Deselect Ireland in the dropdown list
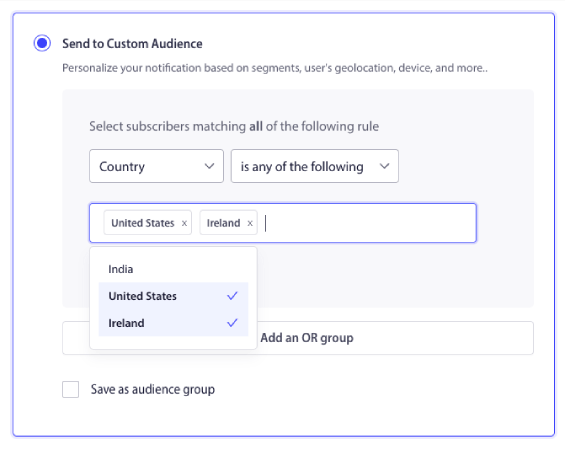Screen dimensions: 565x450 point(173,323)
